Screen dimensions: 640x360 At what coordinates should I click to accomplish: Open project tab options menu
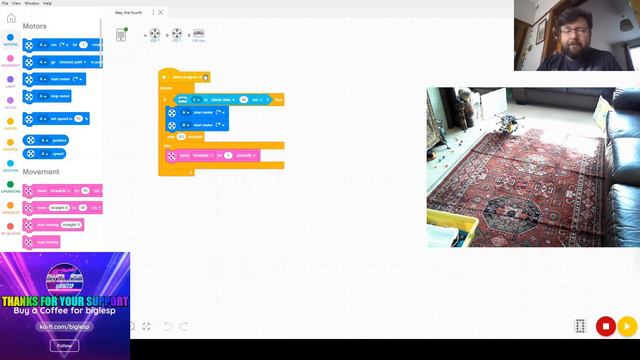tap(153, 13)
